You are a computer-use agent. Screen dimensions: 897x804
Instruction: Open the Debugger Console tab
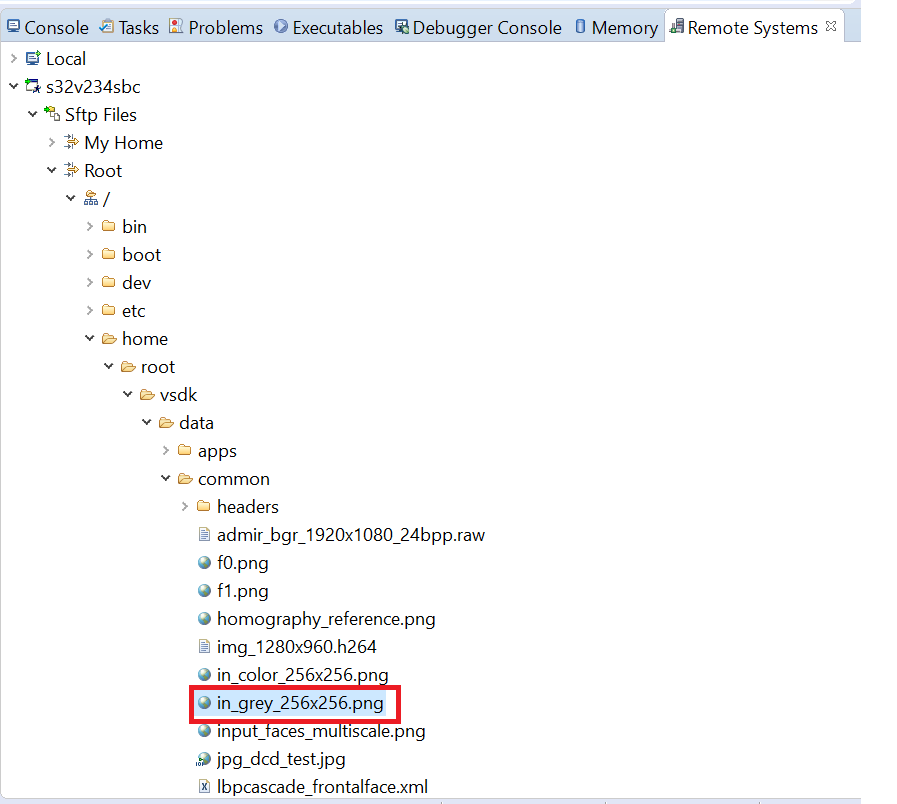[478, 27]
